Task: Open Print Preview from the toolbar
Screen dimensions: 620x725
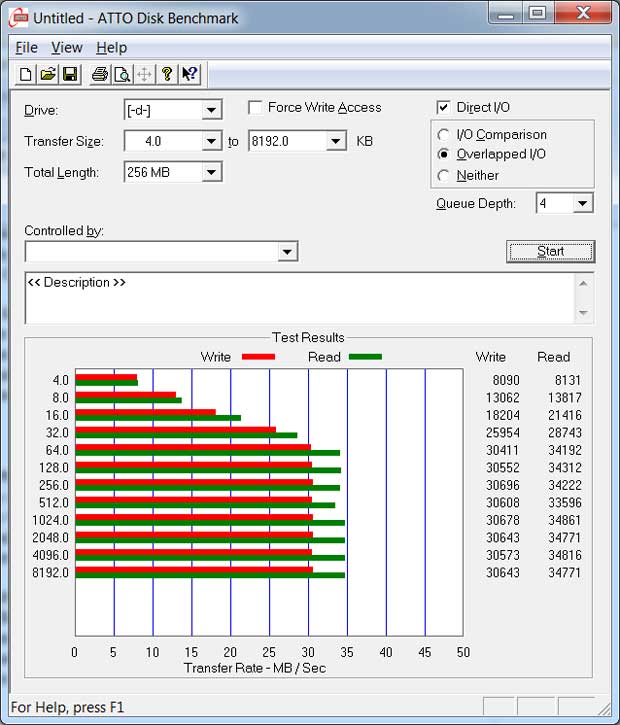Action: [x=122, y=74]
